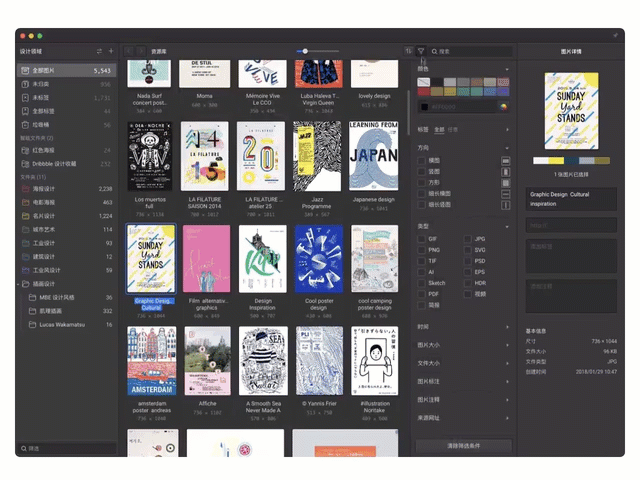Collapse the 方向 orientation section
640x480 pixels.
point(507,148)
